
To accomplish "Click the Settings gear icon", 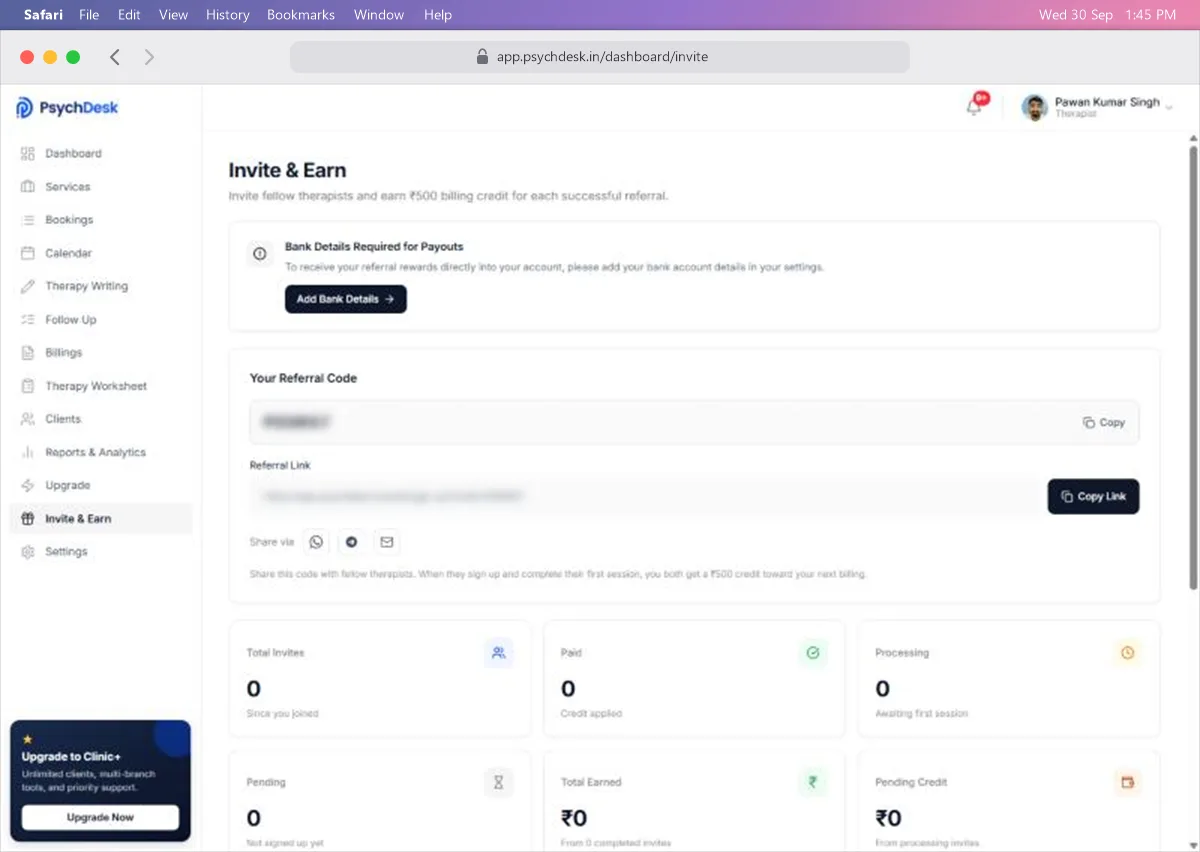I will tap(28, 552).
